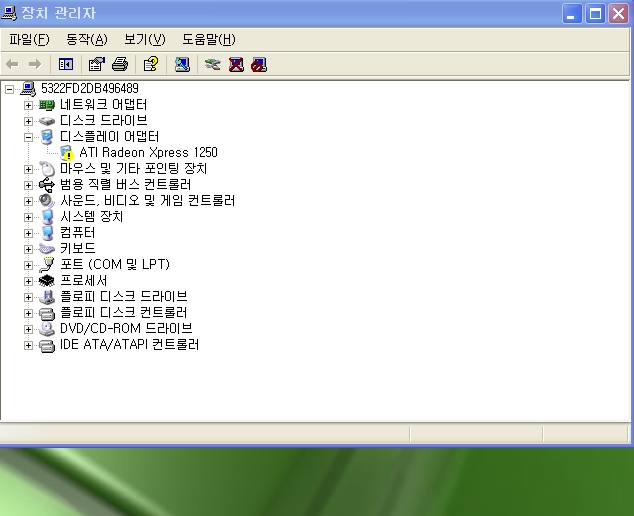Maximize the 장치 관리자 window
Viewport: 634px width, 516px height.
point(595,14)
